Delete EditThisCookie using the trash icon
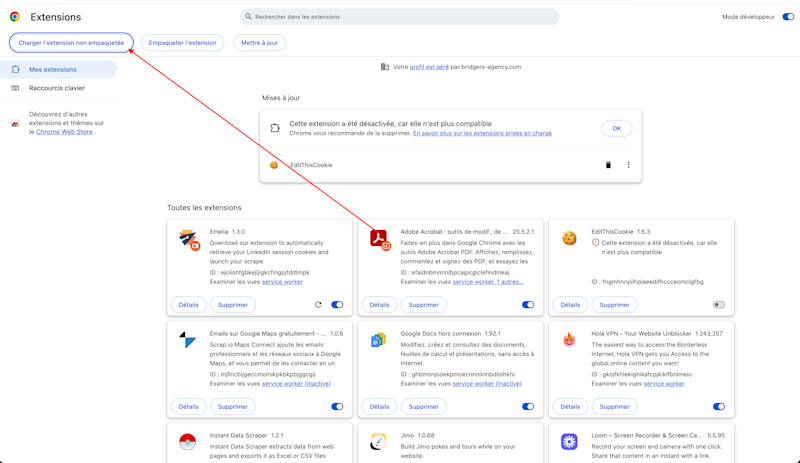The height and width of the screenshot is (463, 800). (x=608, y=165)
